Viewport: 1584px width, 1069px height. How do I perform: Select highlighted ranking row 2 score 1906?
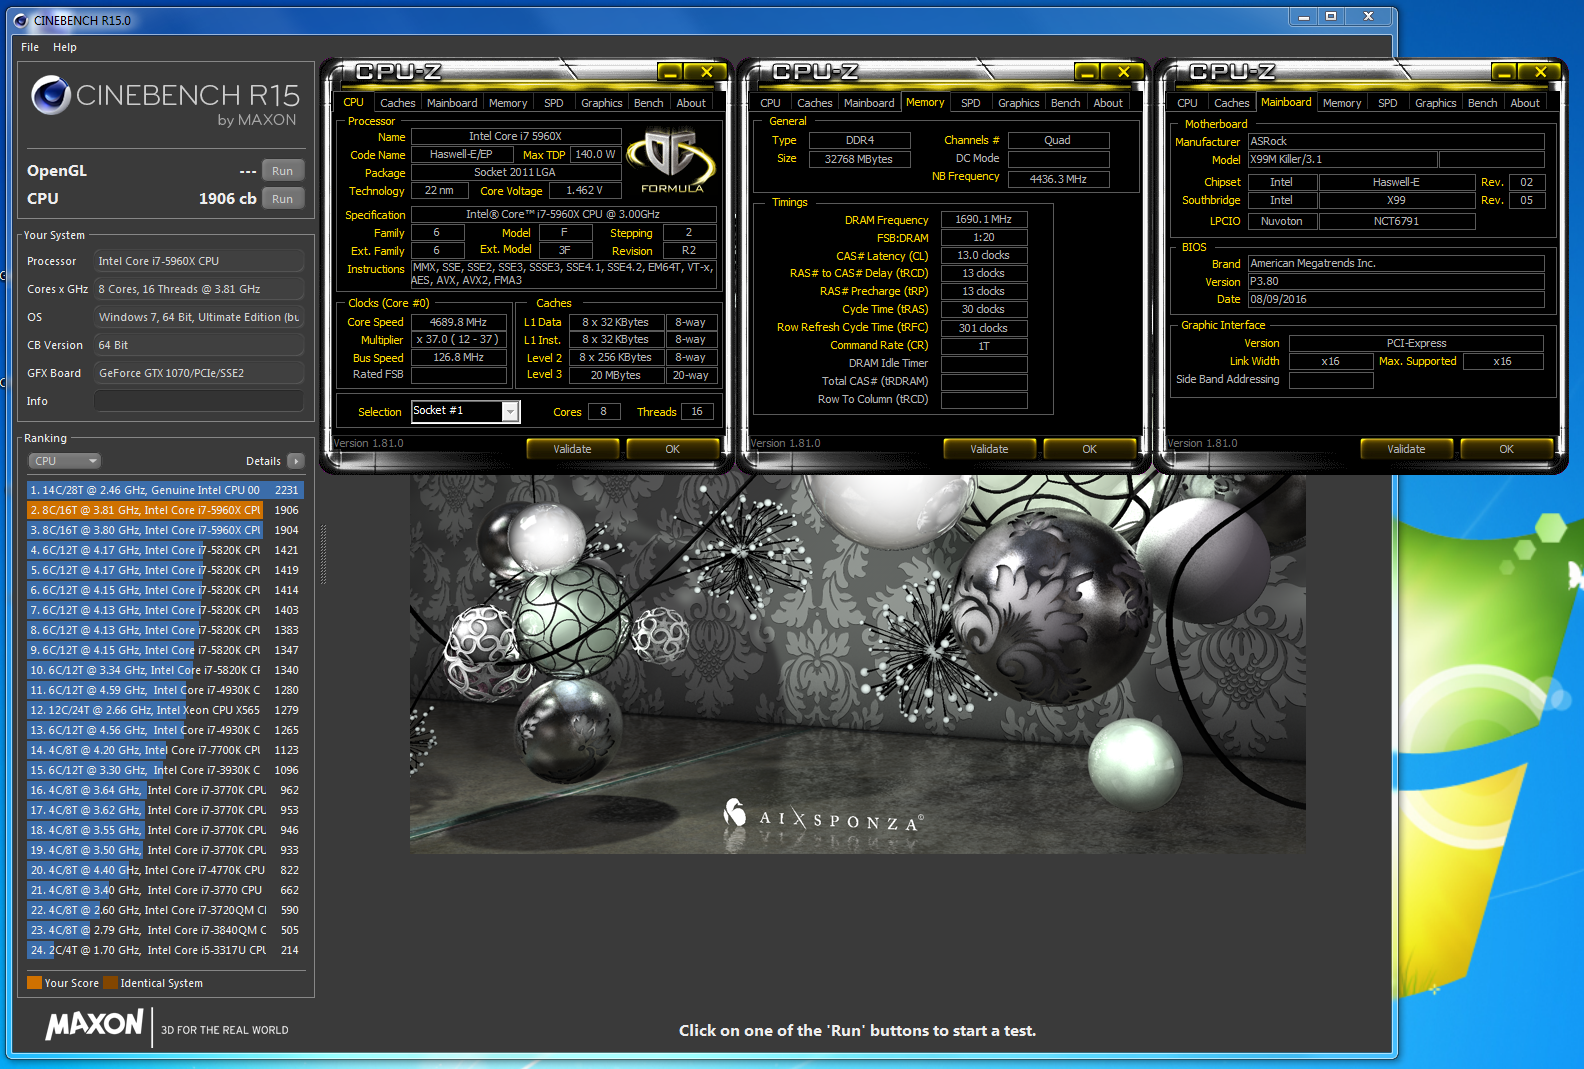[165, 510]
